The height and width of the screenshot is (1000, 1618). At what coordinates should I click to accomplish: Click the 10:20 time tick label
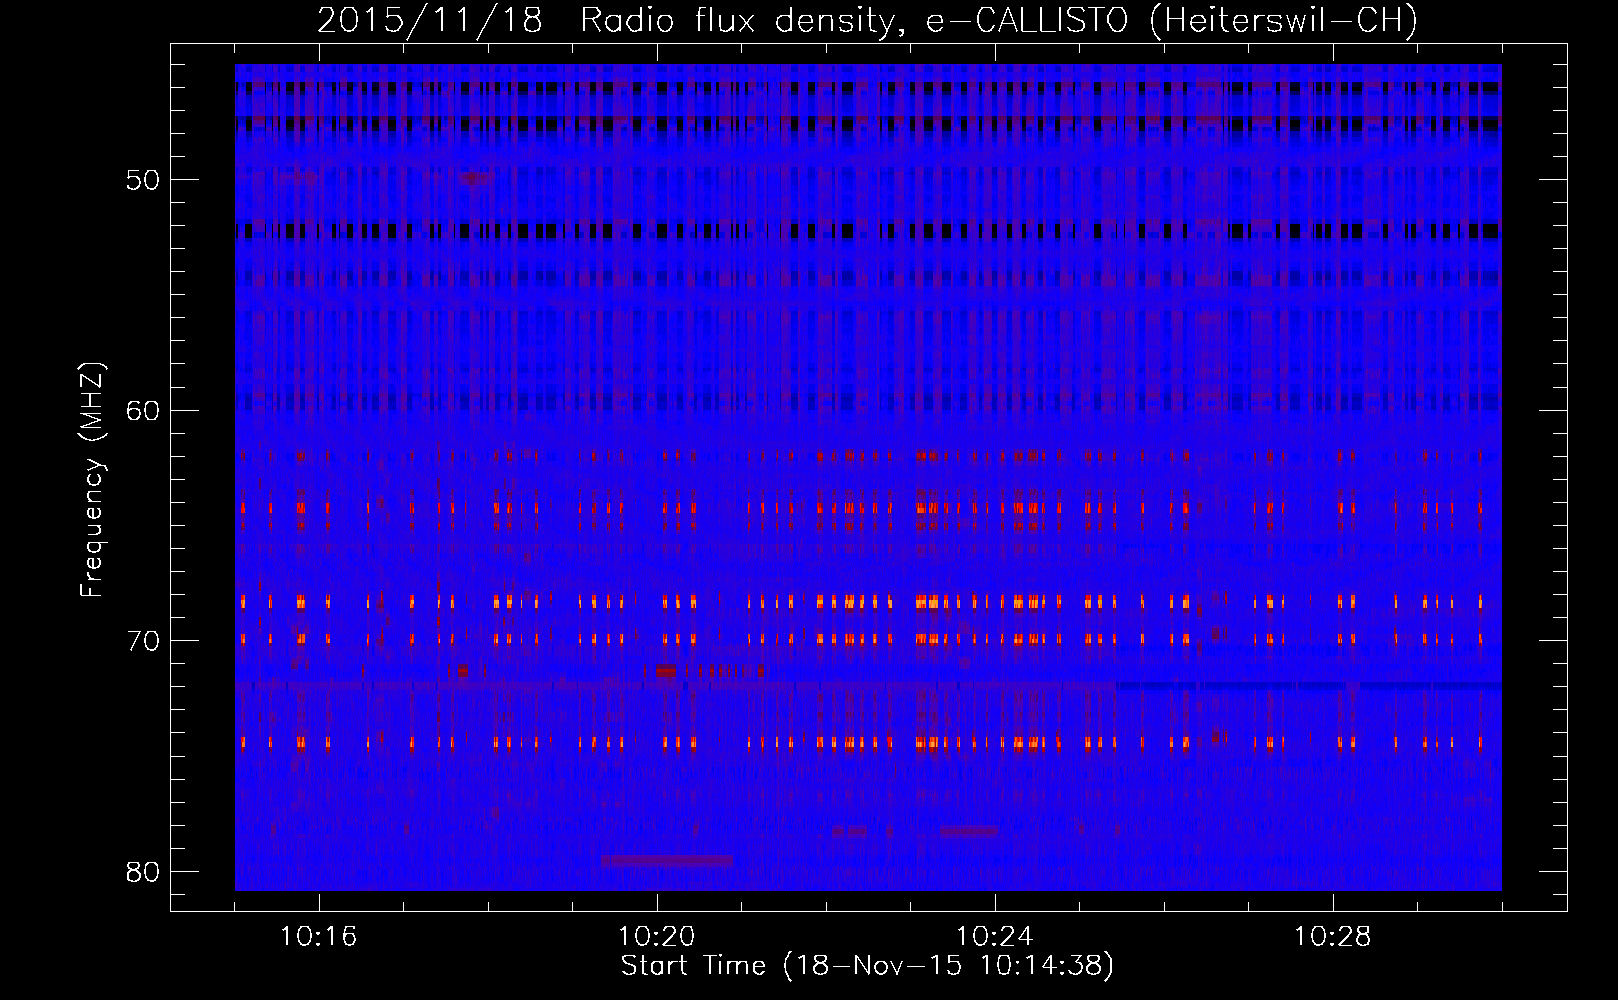coord(657,937)
